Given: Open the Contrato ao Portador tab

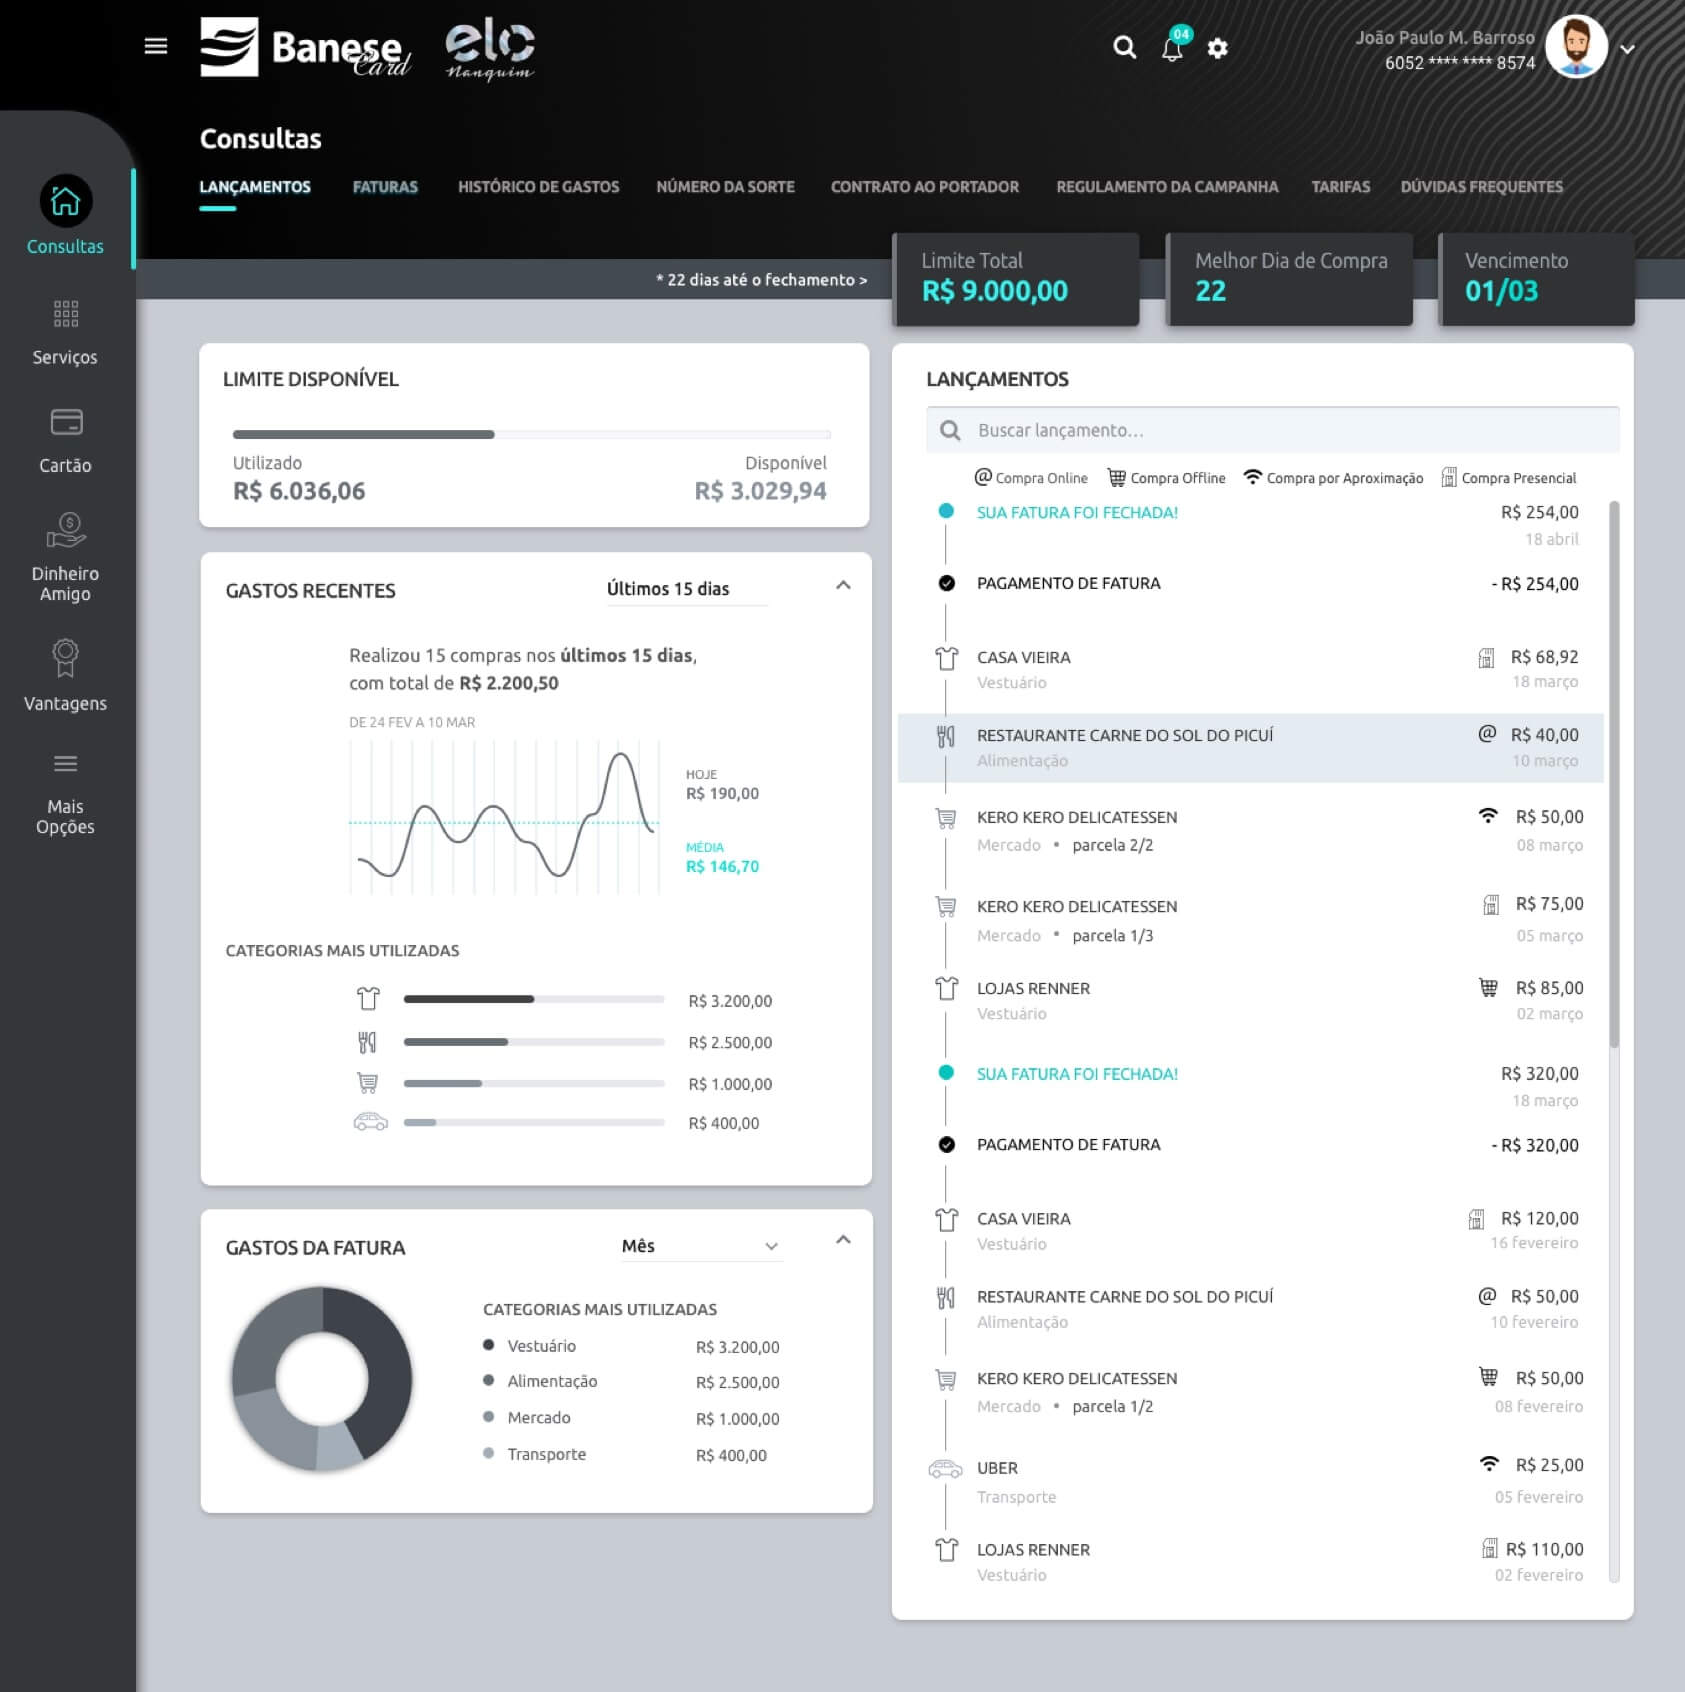Looking at the screenshot, I should (x=925, y=187).
